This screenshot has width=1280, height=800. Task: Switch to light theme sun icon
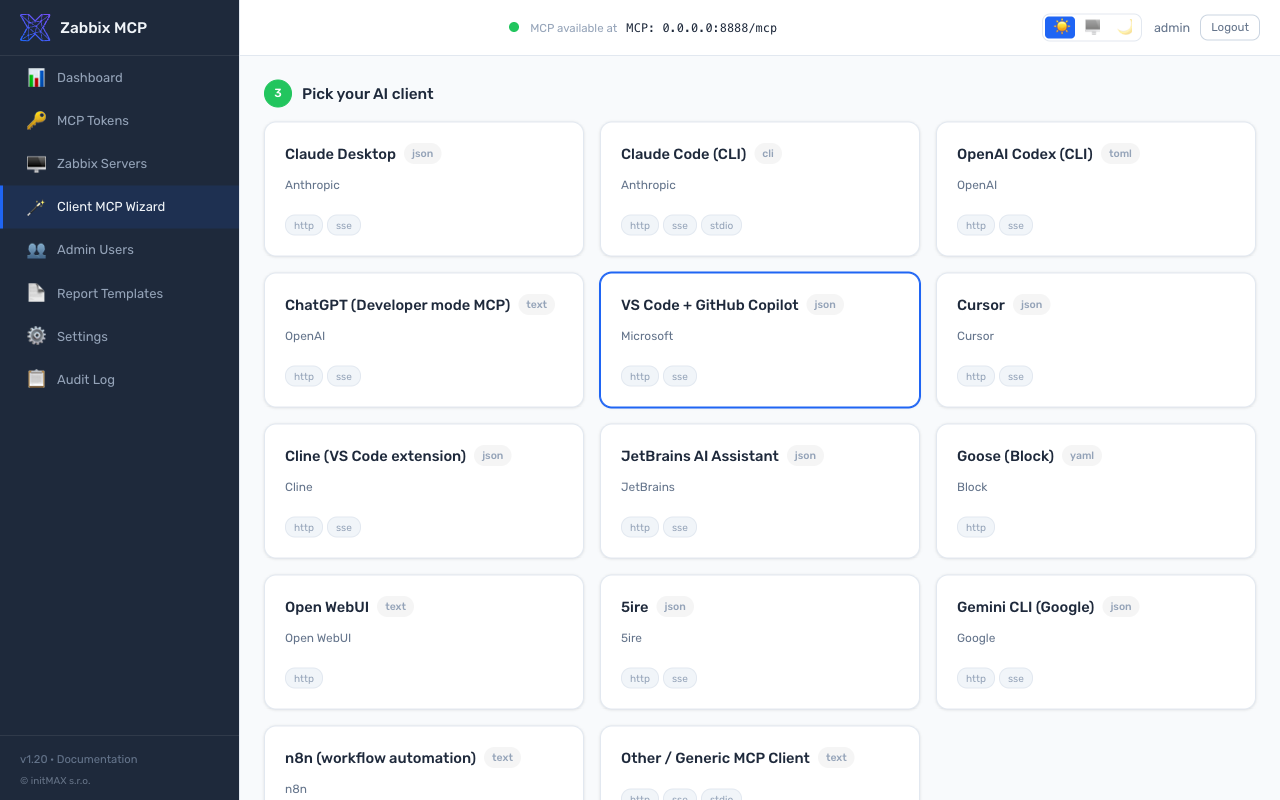coord(1060,27)
